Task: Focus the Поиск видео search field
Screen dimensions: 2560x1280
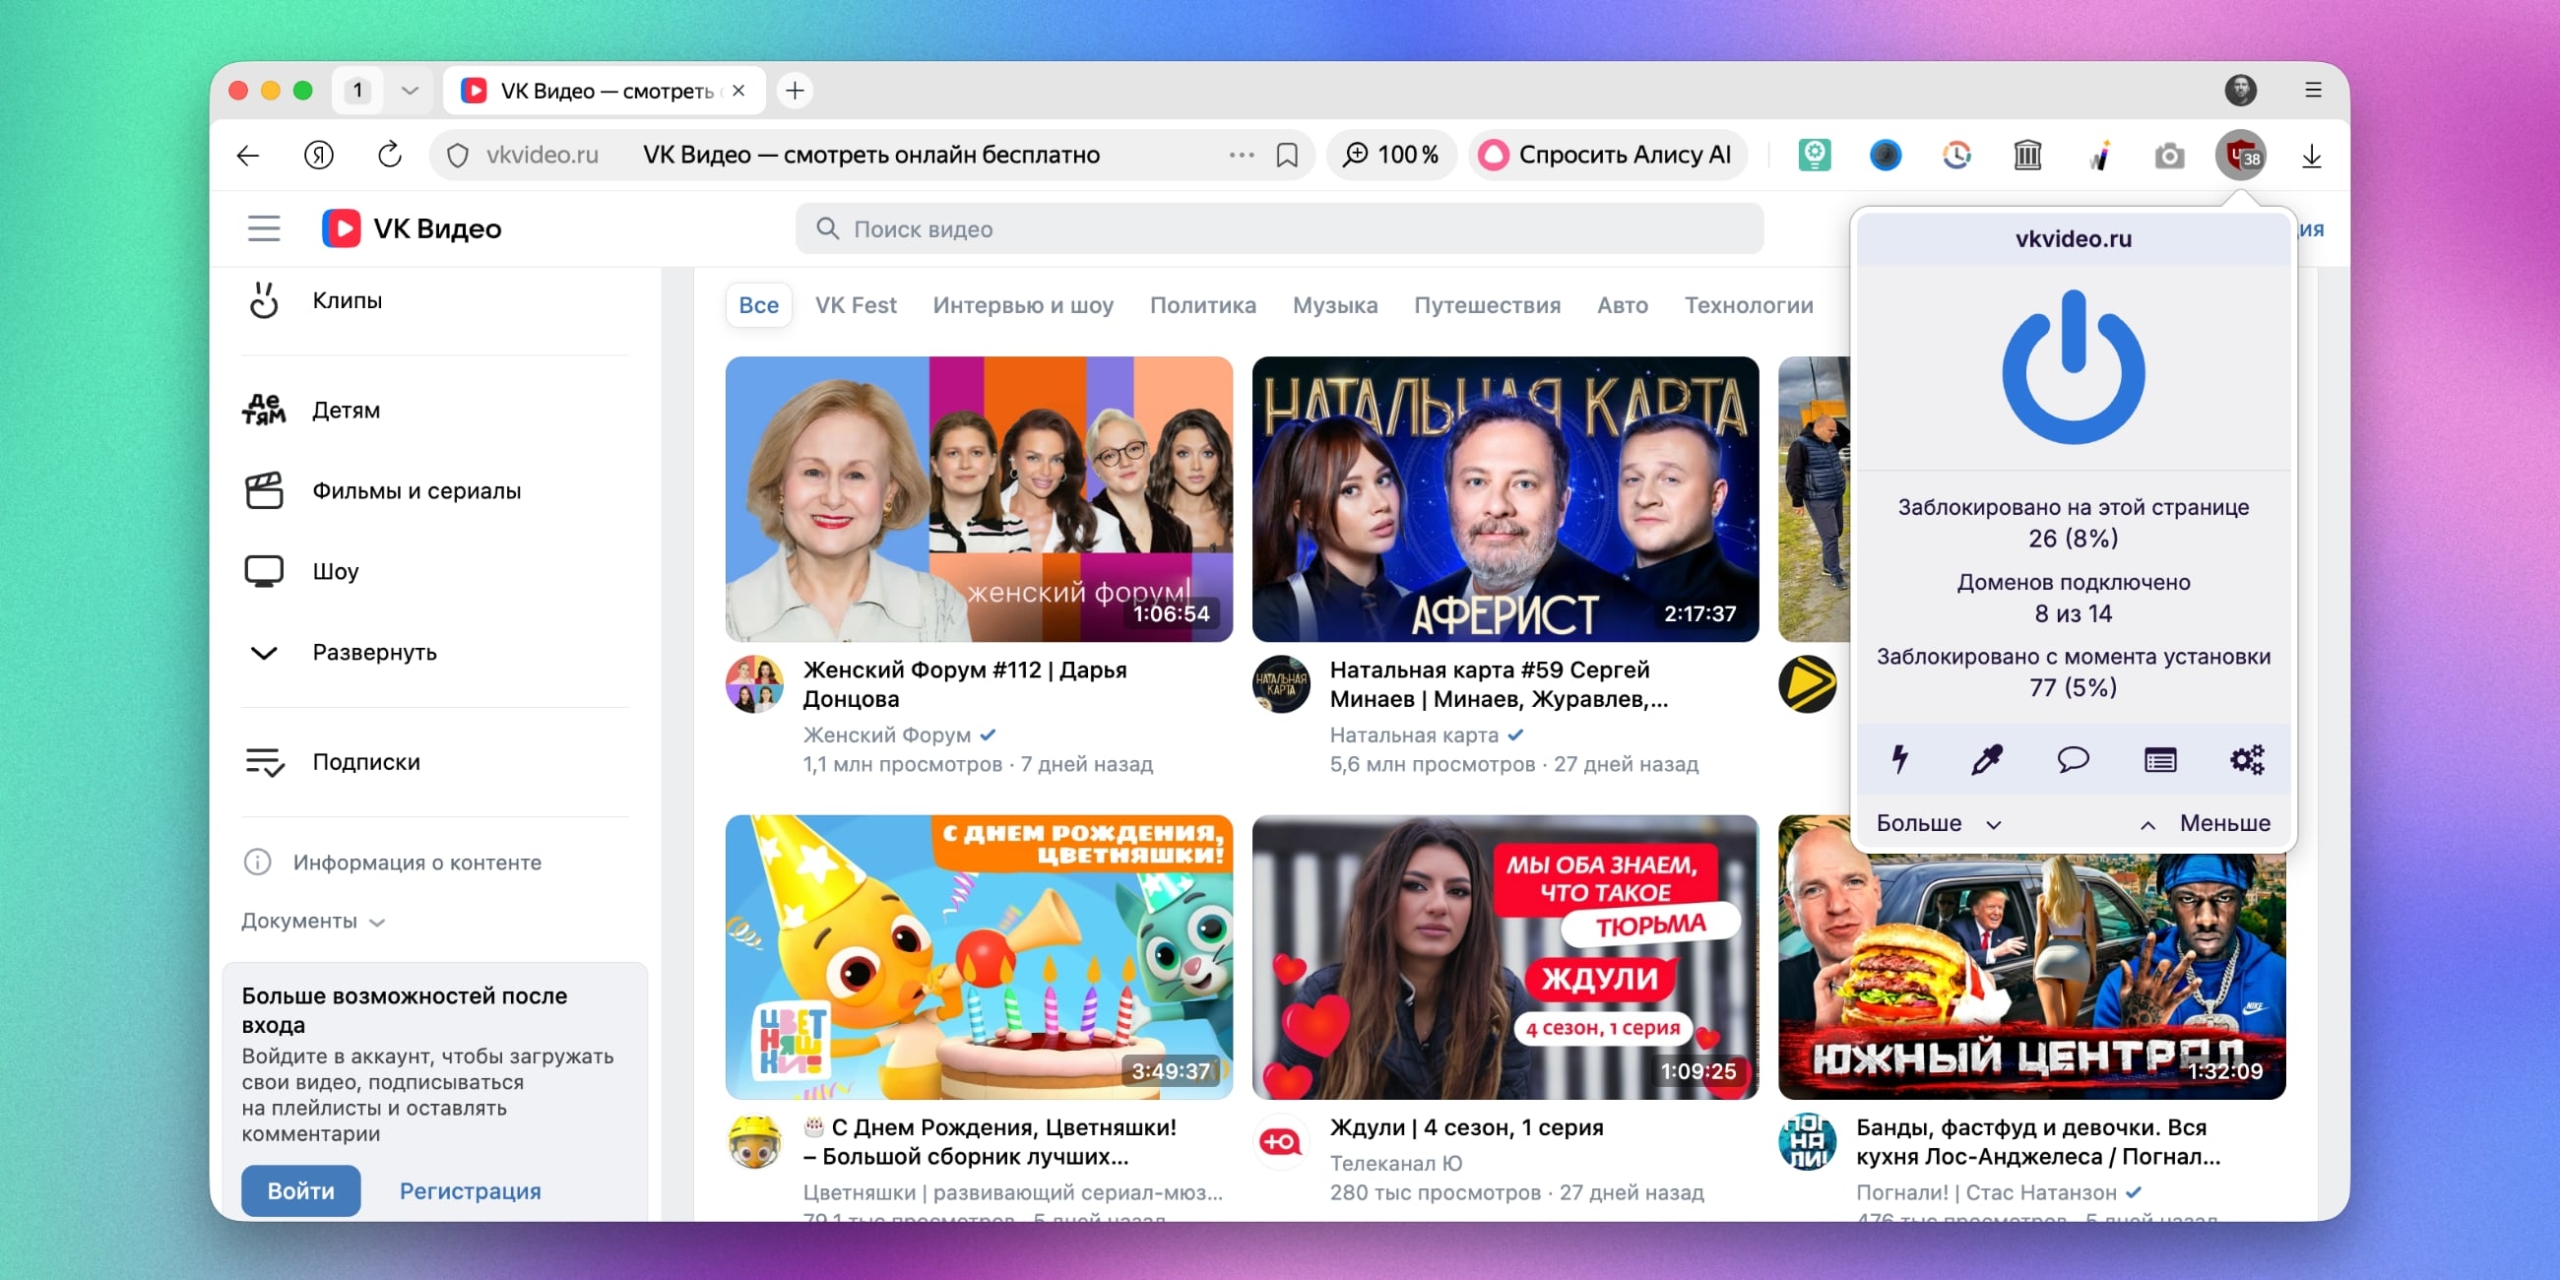Action: pos(1279,229)
